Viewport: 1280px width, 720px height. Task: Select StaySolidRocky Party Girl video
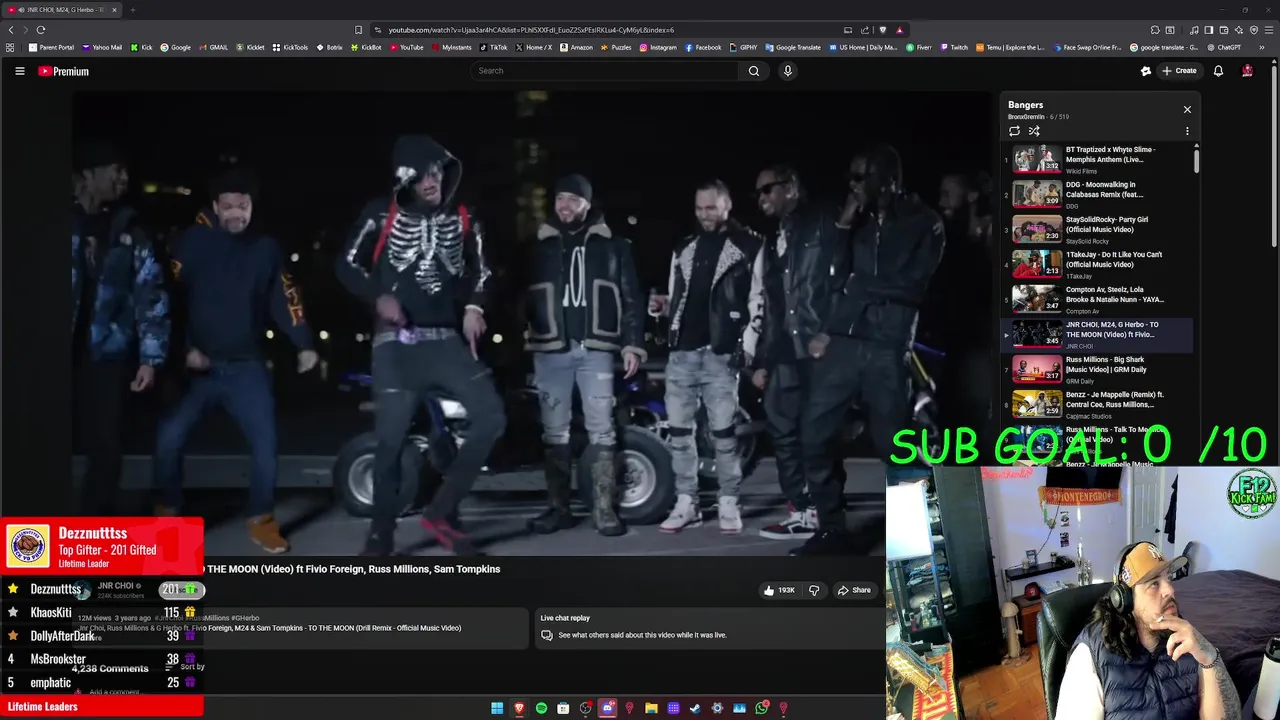pos(1097,229)
